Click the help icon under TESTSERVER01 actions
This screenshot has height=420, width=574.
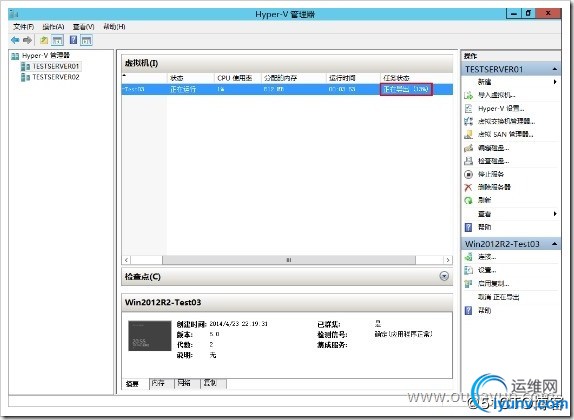point(468,227)
